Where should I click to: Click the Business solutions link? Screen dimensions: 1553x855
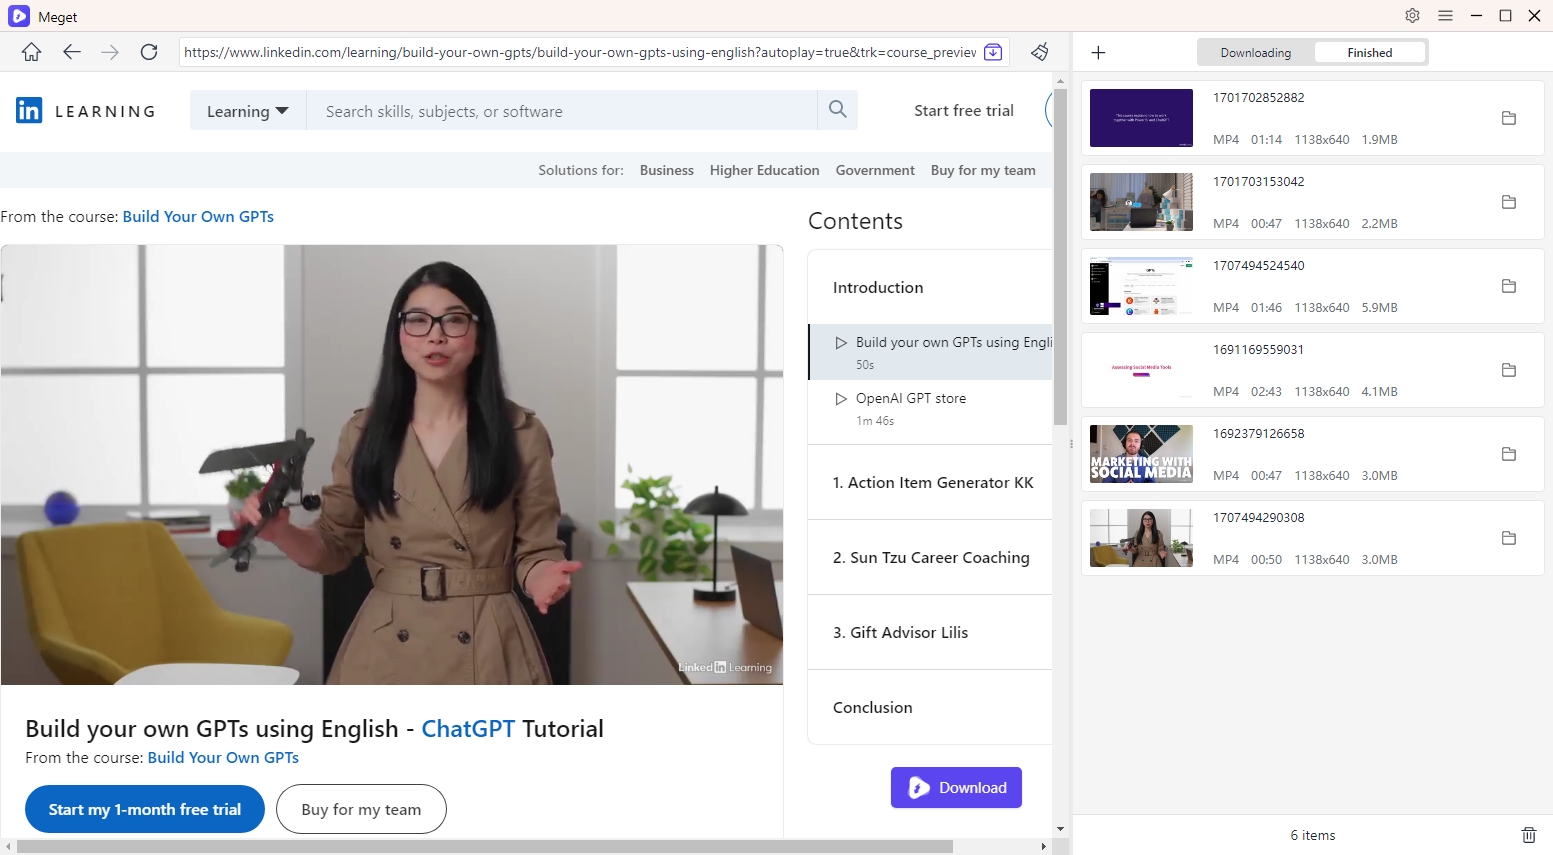click(x=667, y=170)
